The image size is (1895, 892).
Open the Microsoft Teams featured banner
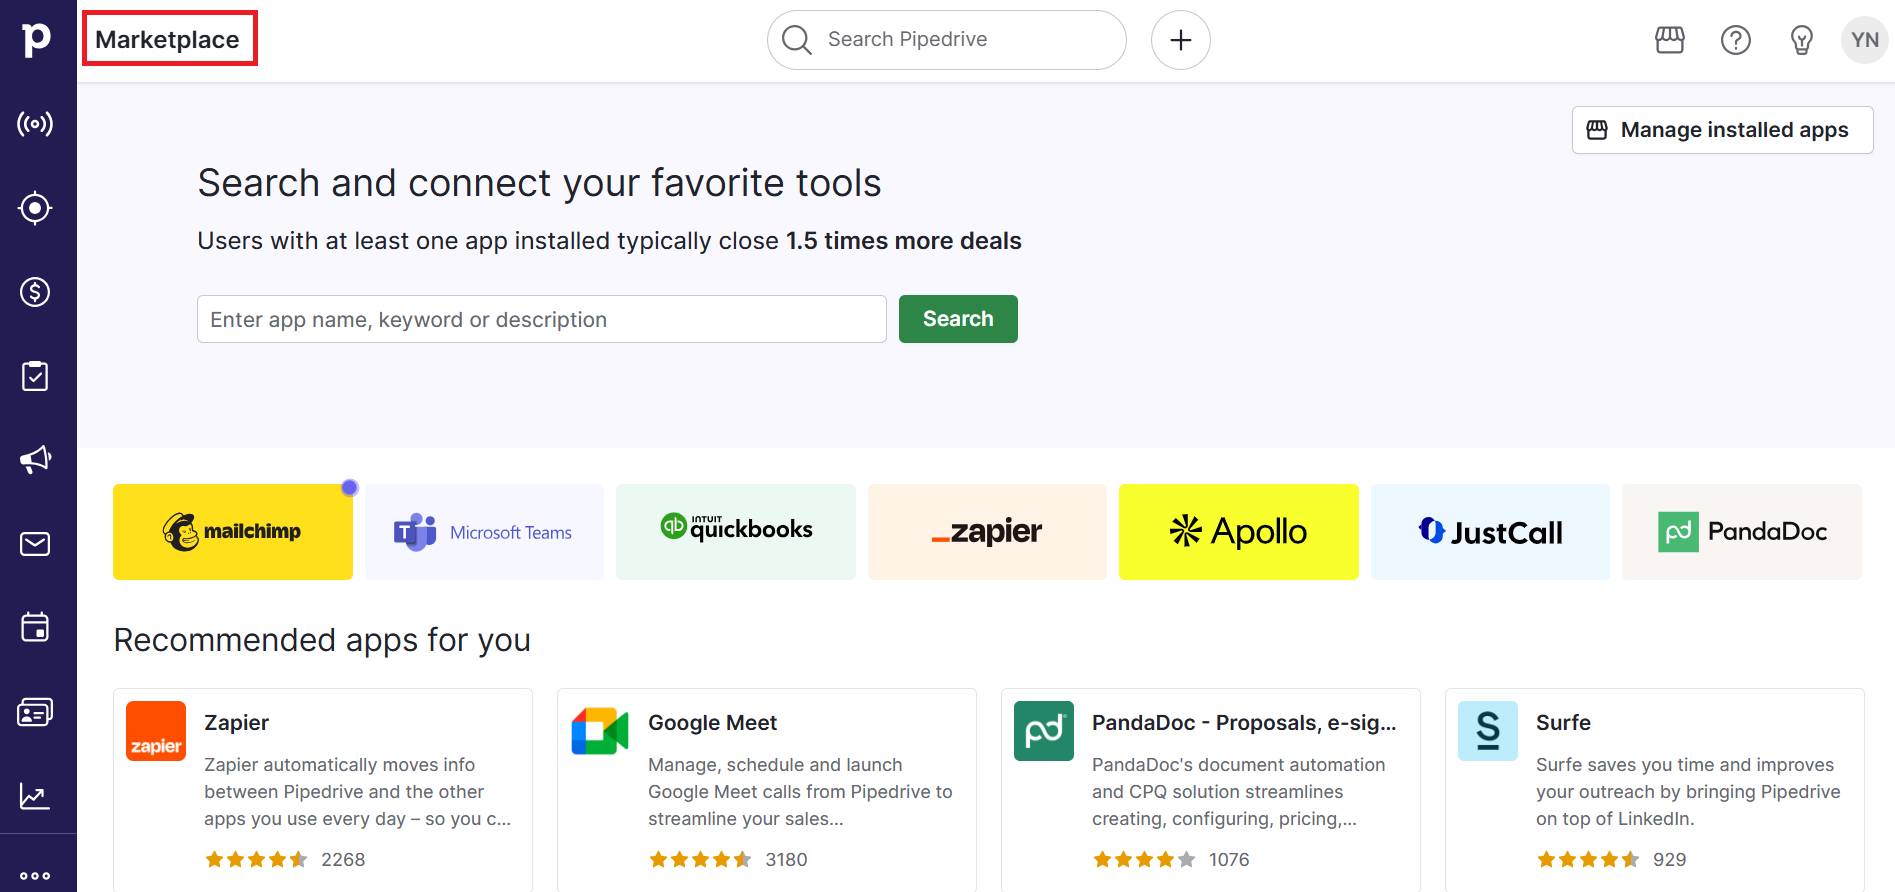coord(485,532)
